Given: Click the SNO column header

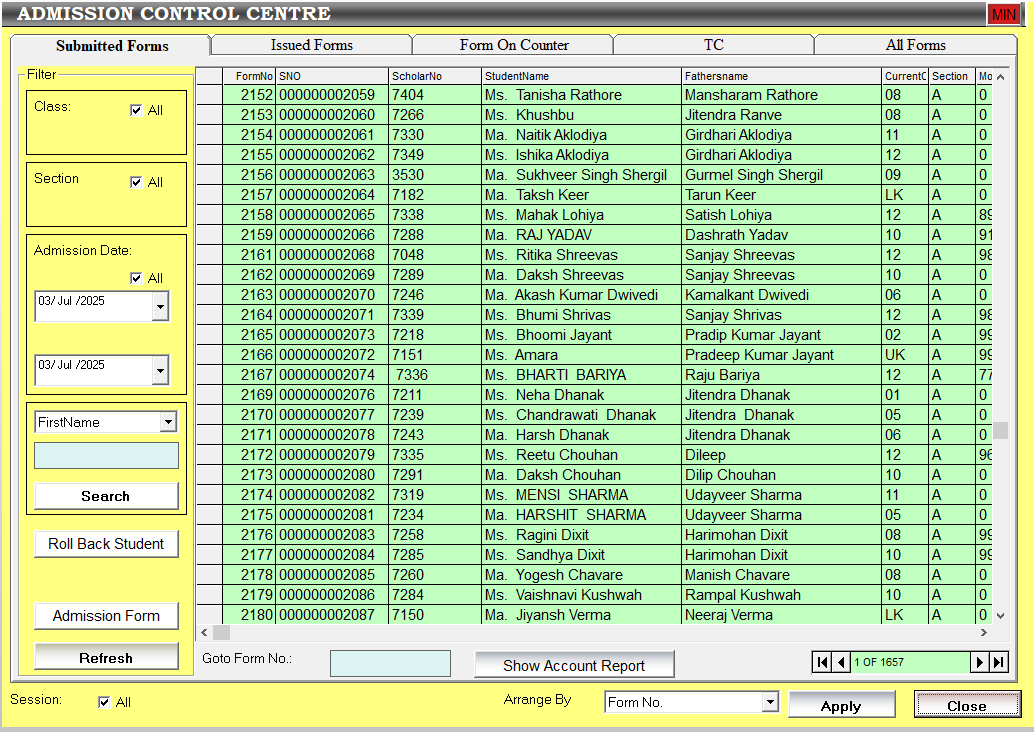Looking at the screenshot, I should (x=332, y=76).
